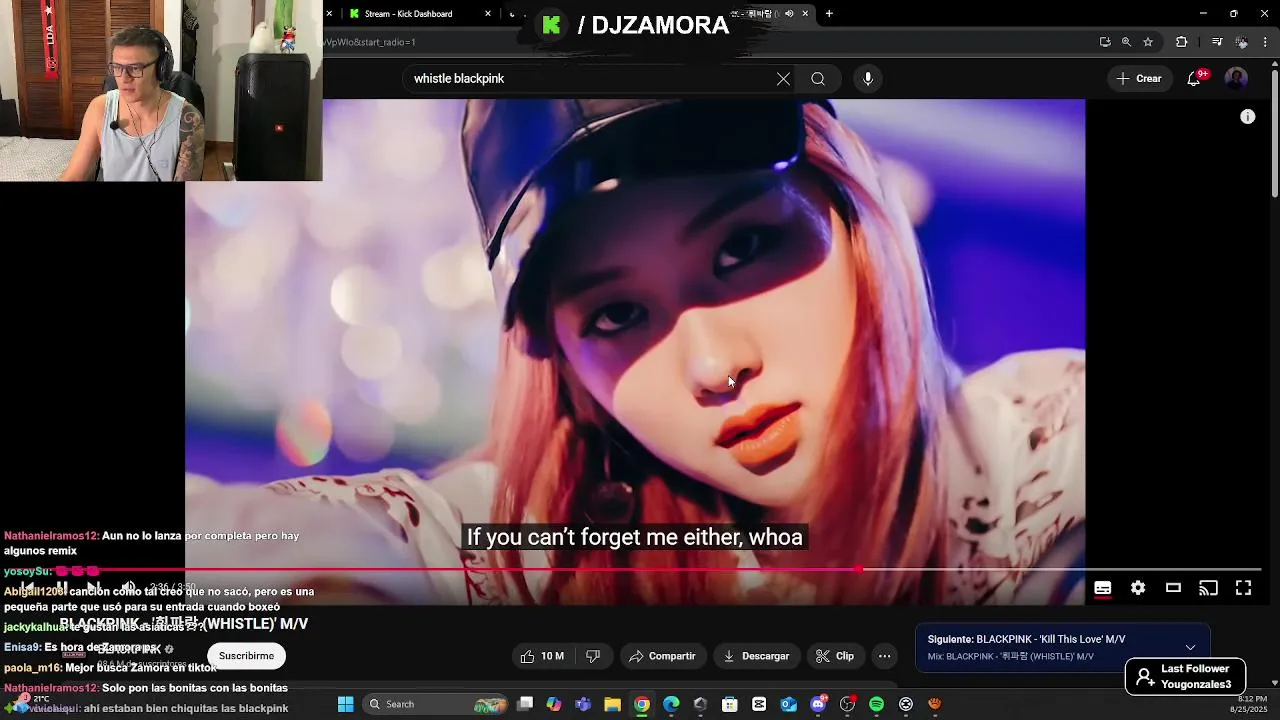
Task: Pause the video with the pause button
Action: (62, 587)
